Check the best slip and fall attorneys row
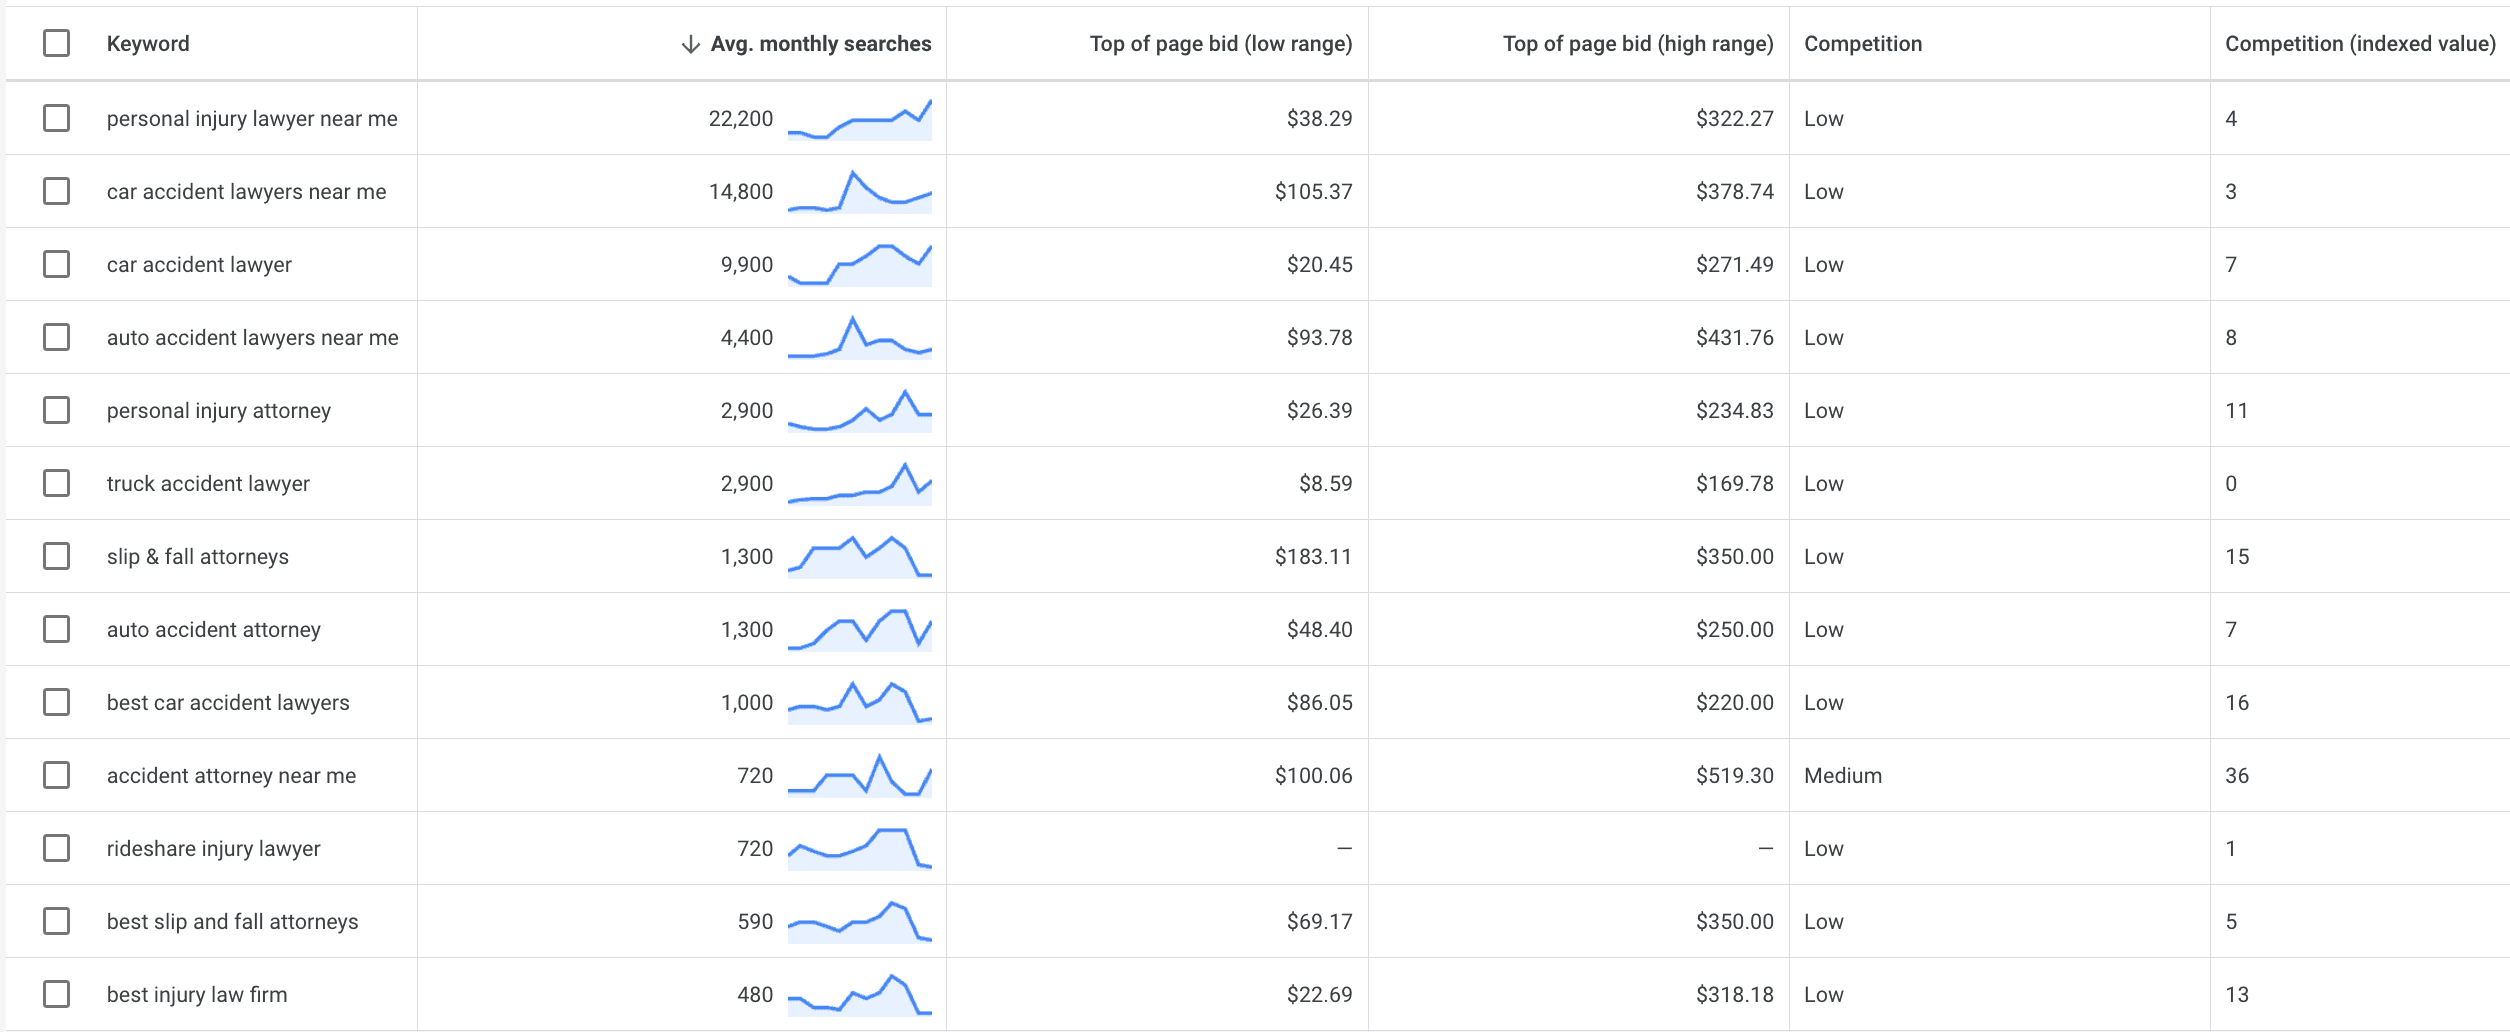This screenshot has height=1032, width=2510. (57, 921)
